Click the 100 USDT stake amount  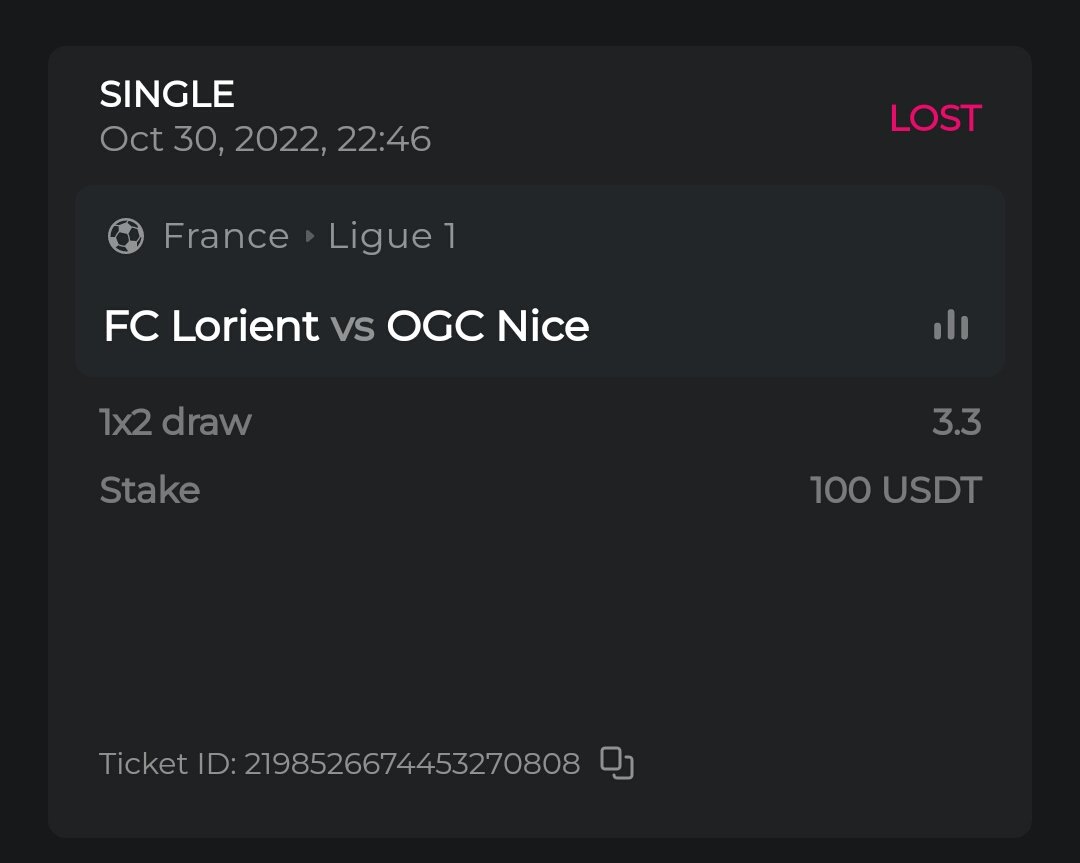[895, 491]
